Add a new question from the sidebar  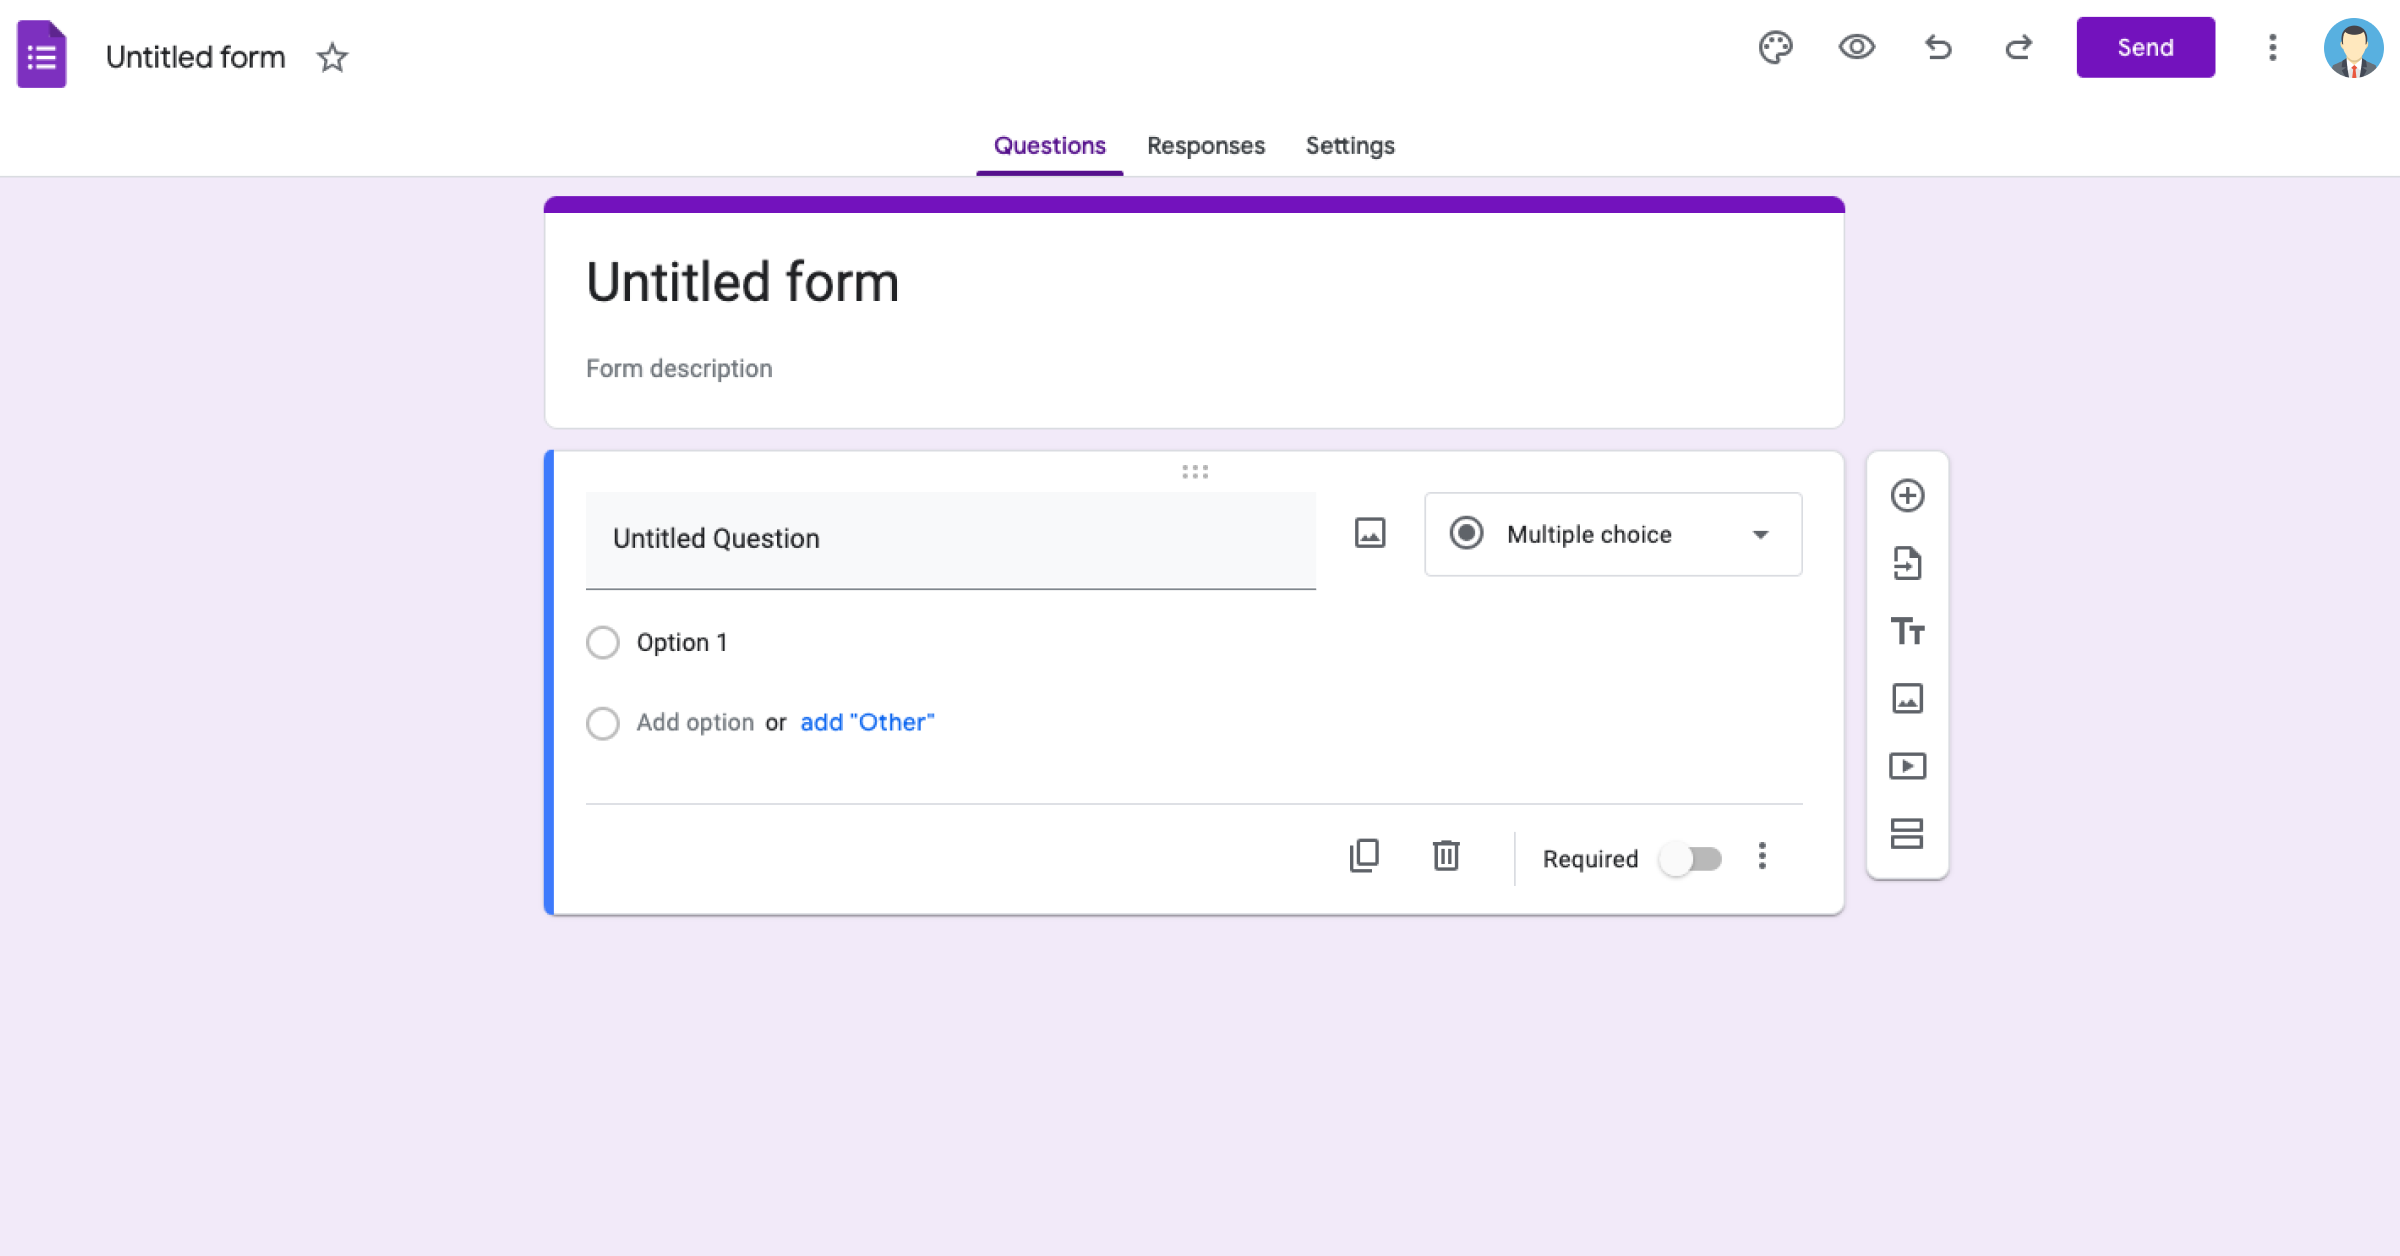pyautogui.click(x=1908, y=496)
